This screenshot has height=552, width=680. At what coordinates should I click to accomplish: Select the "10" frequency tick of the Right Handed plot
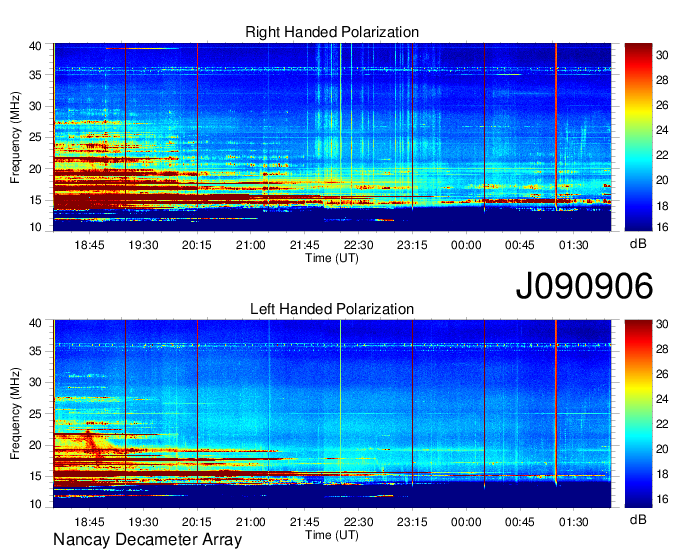pyautogui.click(x=36, y=227)
